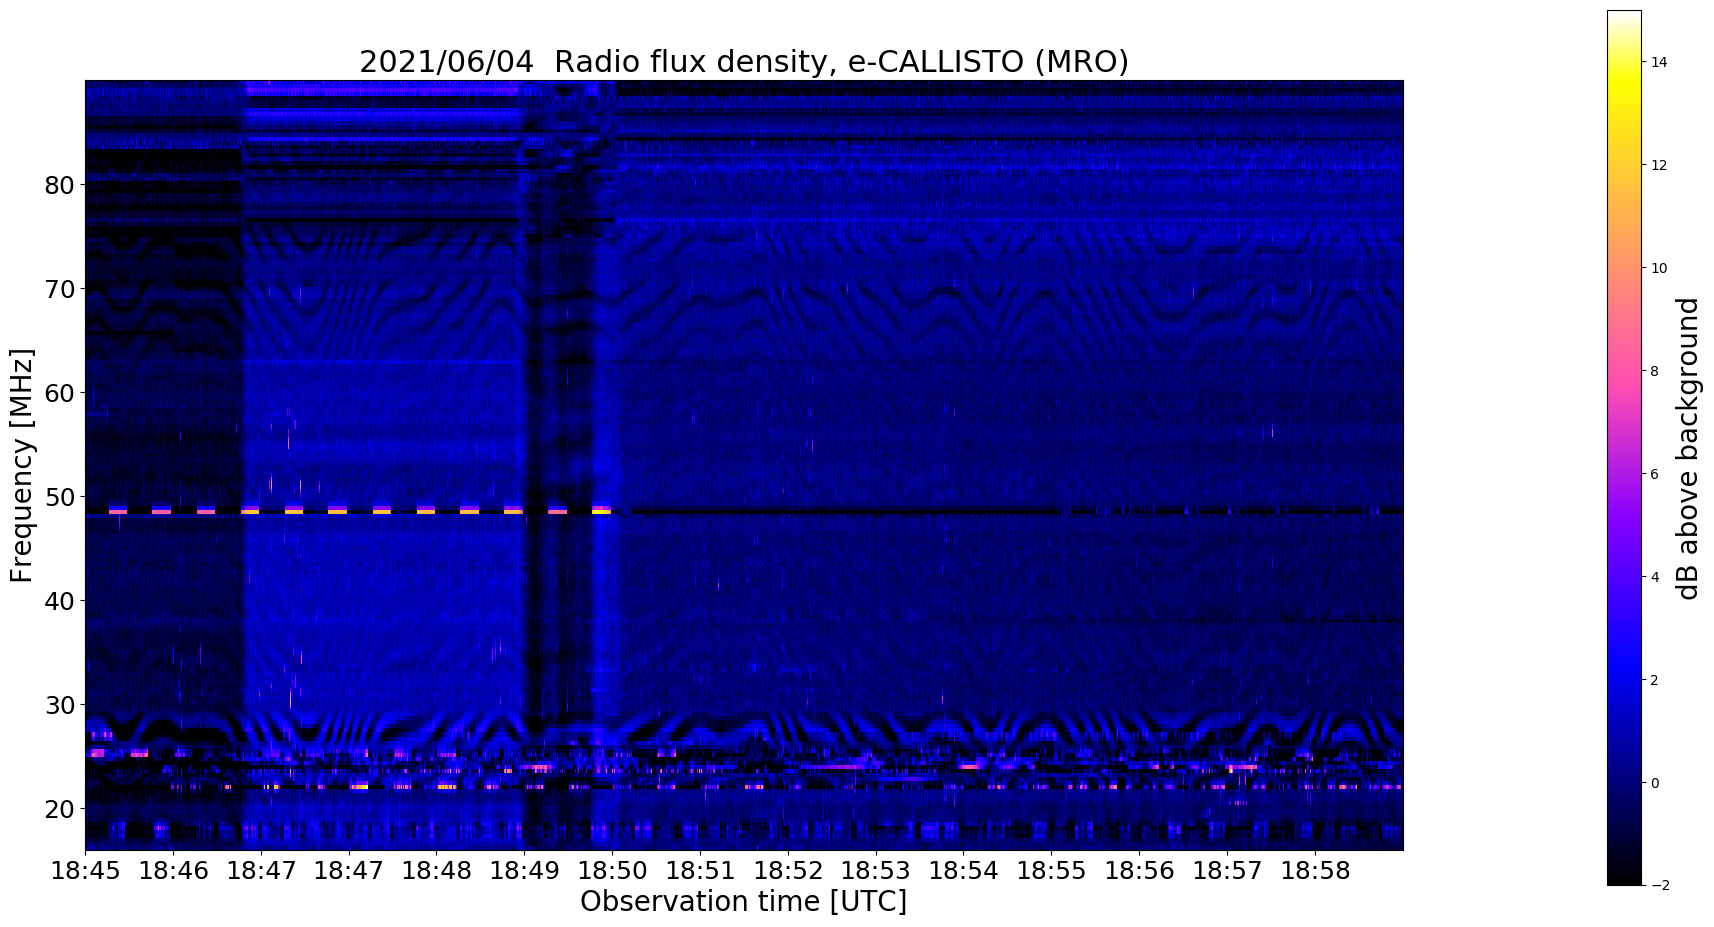Image resolution: width=1714 pixels, height=927 pixels.
Task: Click the 50 MHz frequency tick label
Action: pos(61,497)
